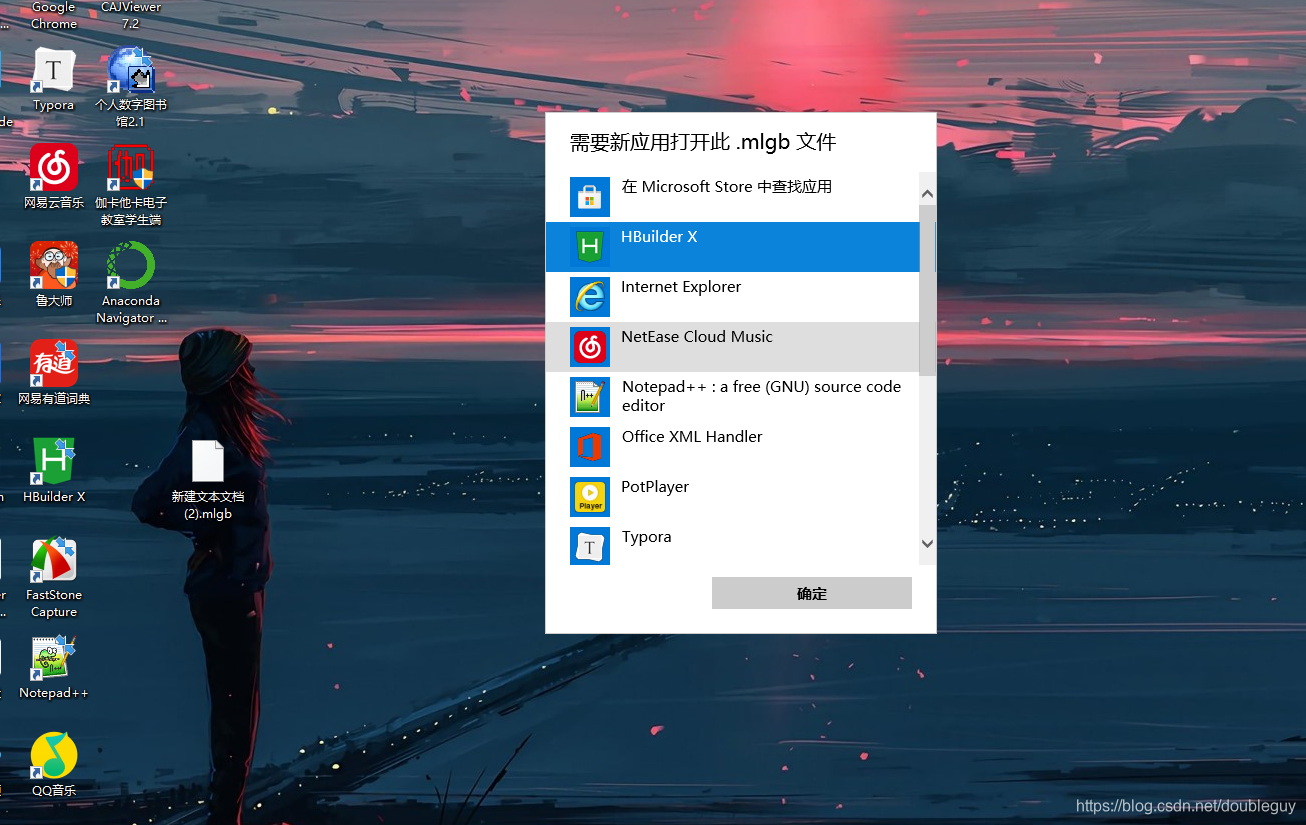
Task: Choose PotPlayer text entry
Action: pyautogui.click(x=655, y=487)
